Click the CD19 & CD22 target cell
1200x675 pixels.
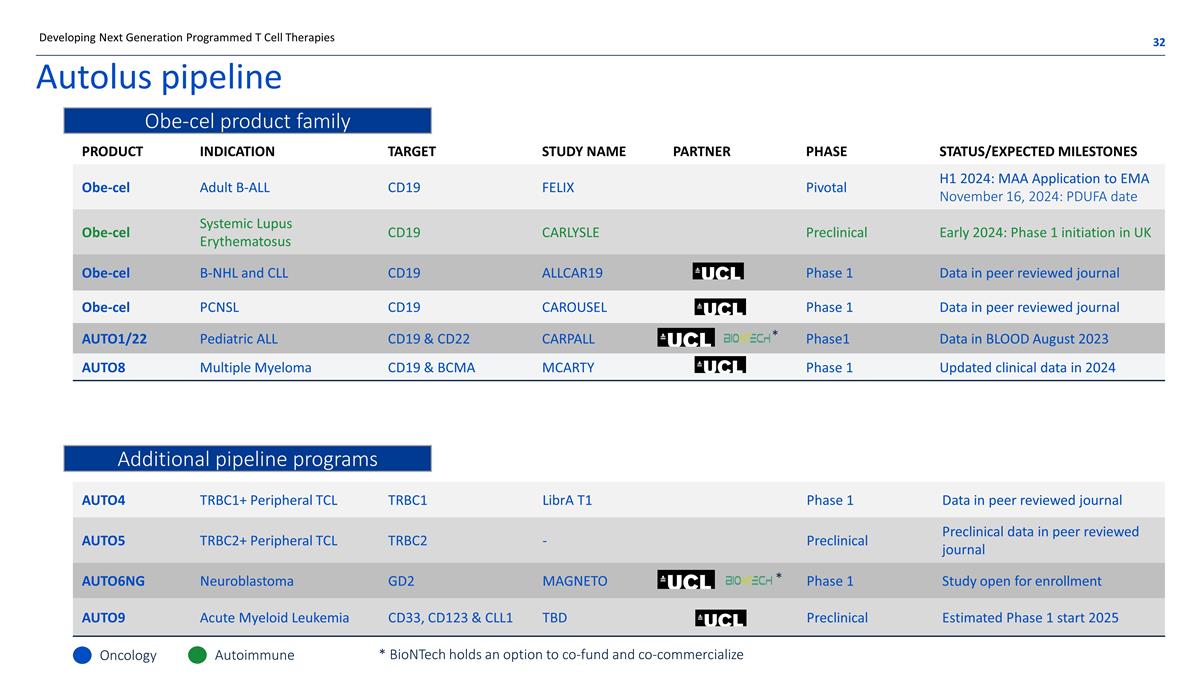428,339
